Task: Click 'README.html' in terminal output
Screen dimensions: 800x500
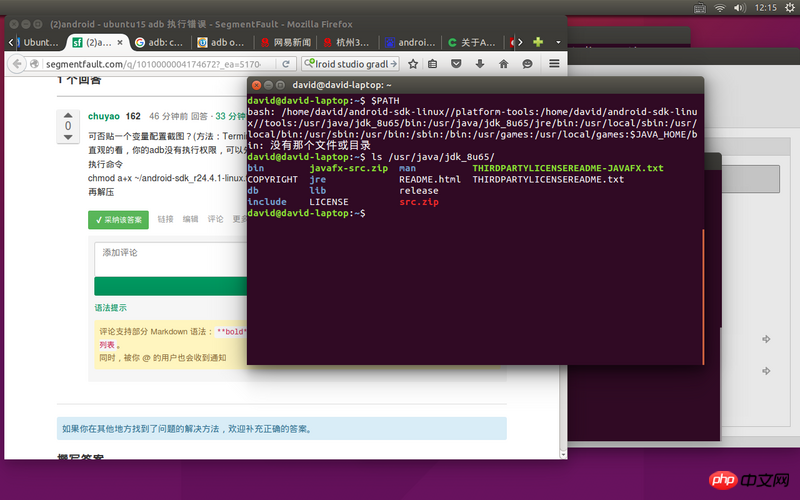Action: [430, 180]
